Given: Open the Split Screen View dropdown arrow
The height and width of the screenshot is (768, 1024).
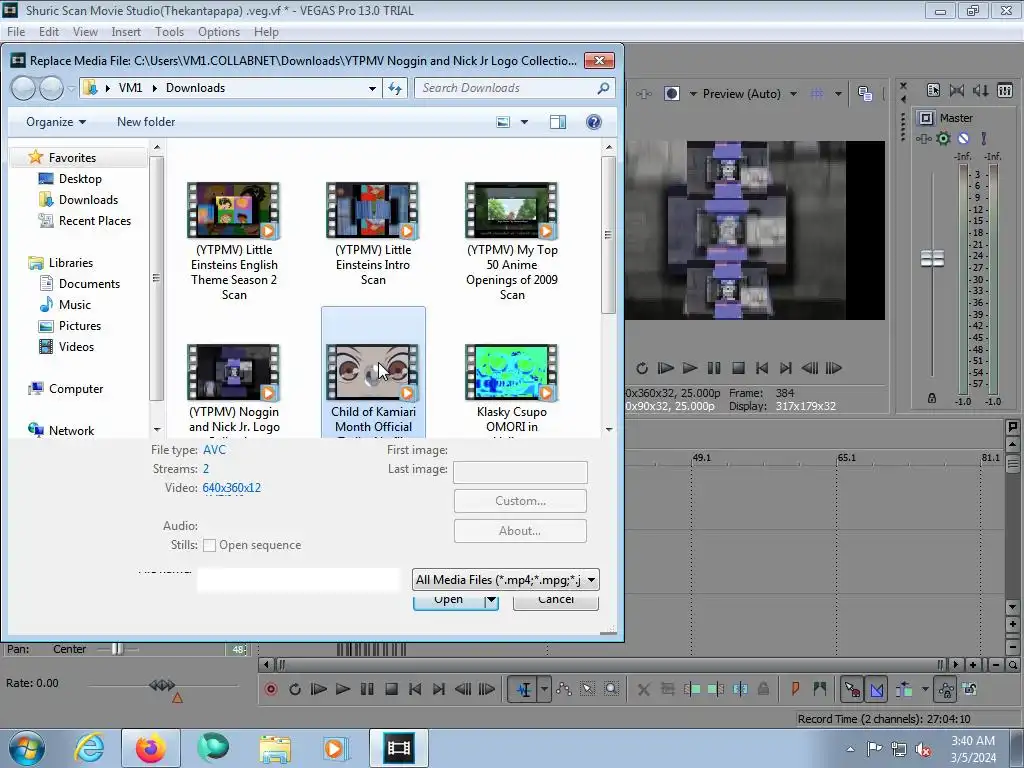Looking at the screenshot, I should click(x=693, y=93).
